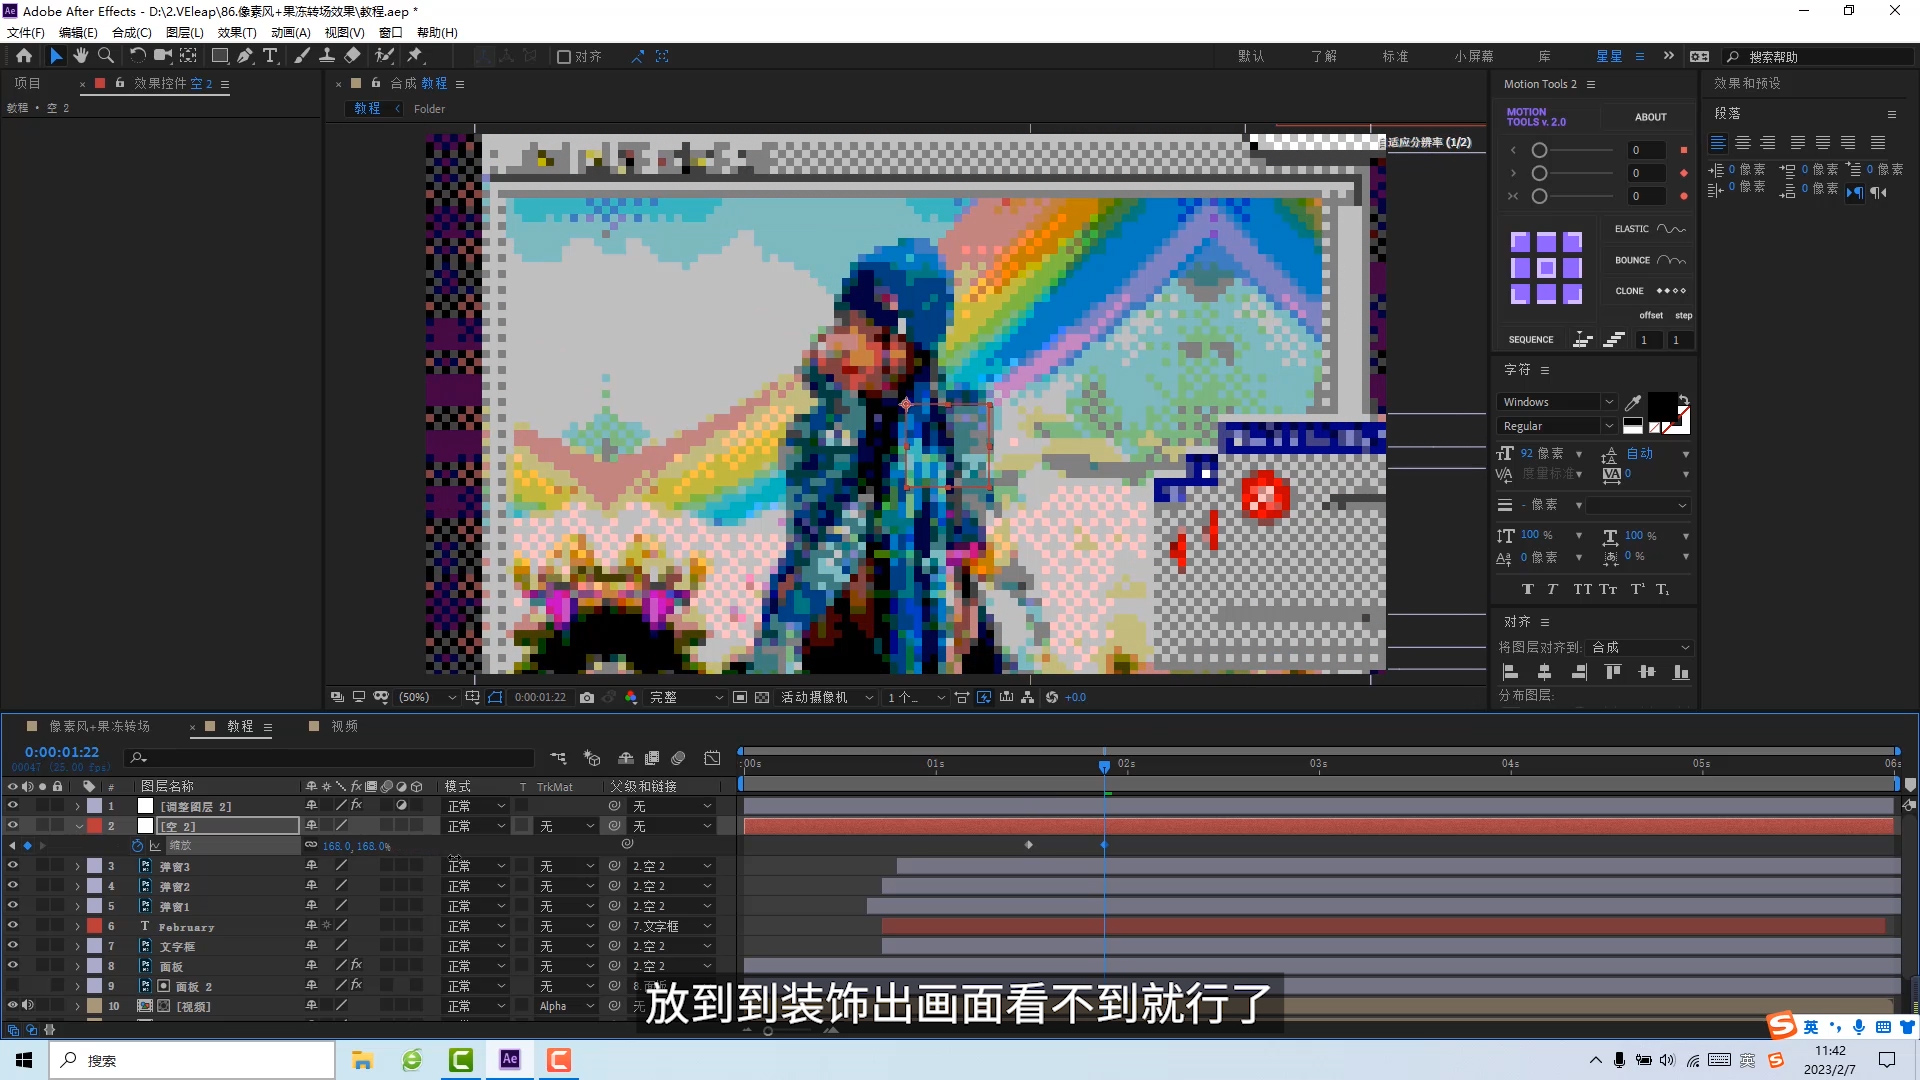The height and width of the screenshot is (1080, 1920).
Task: Open the Windows font family dropdown
Action: [x=1556, y=402]
